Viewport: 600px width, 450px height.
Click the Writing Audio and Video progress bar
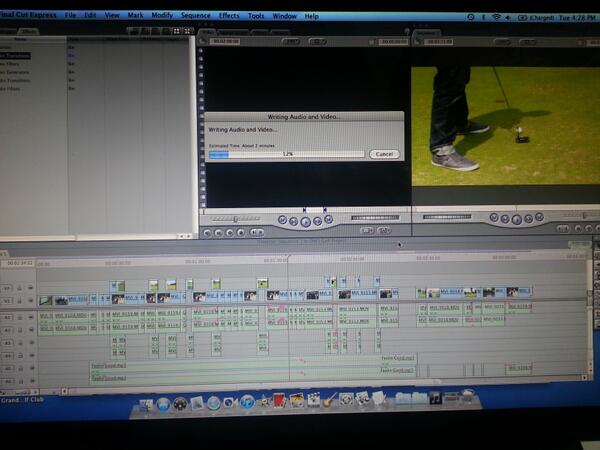287,154
